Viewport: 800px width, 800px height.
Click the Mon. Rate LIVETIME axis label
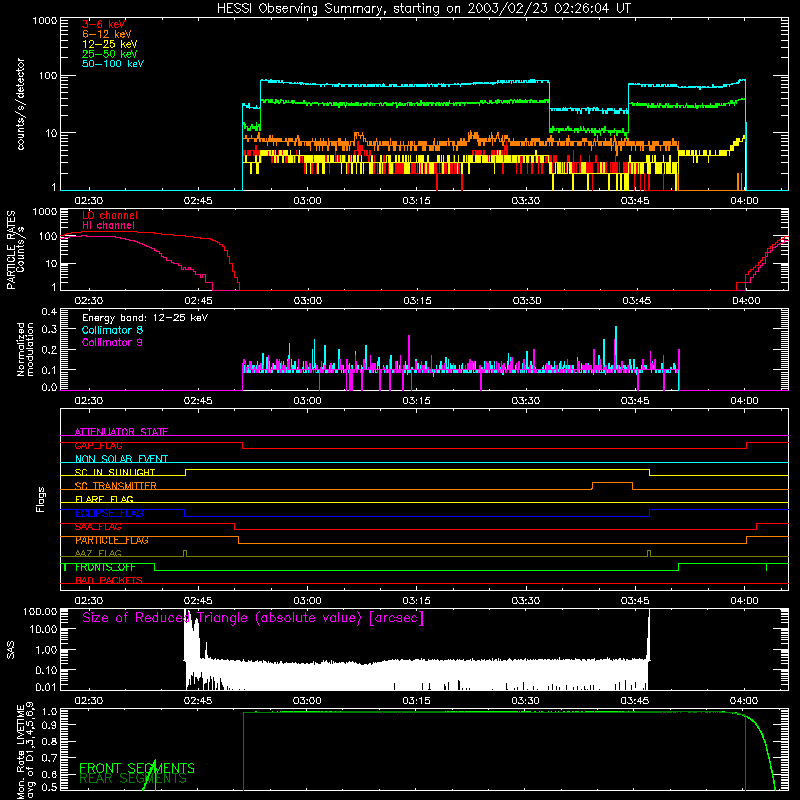[x=25, y=751]
